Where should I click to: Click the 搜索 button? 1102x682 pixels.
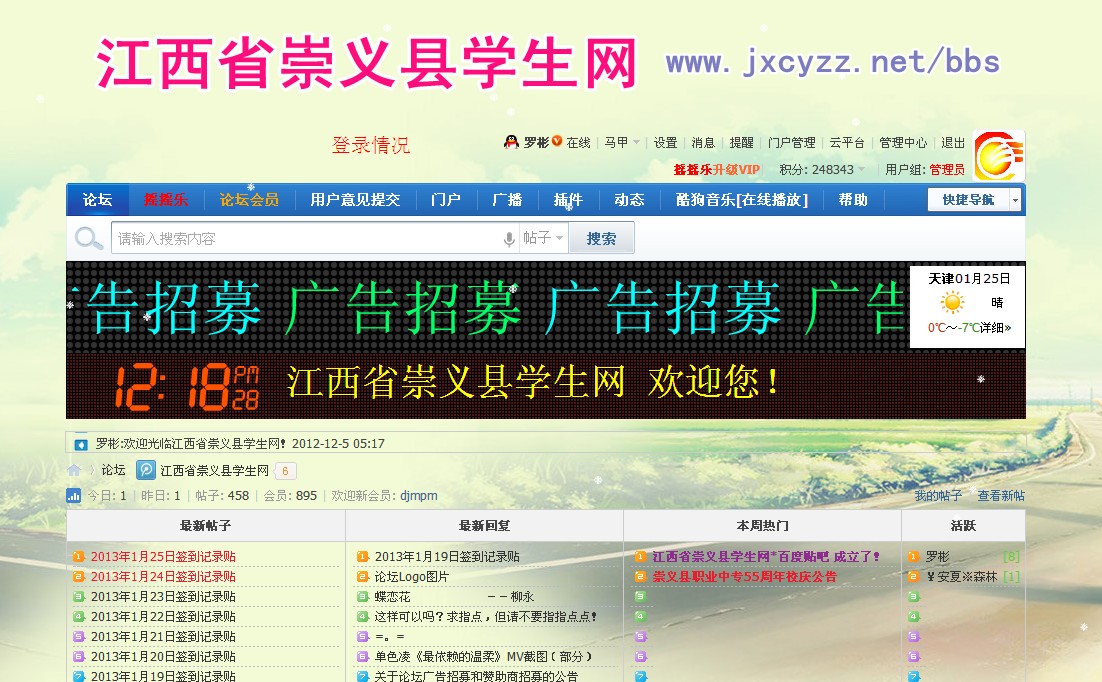click(602, 238)
